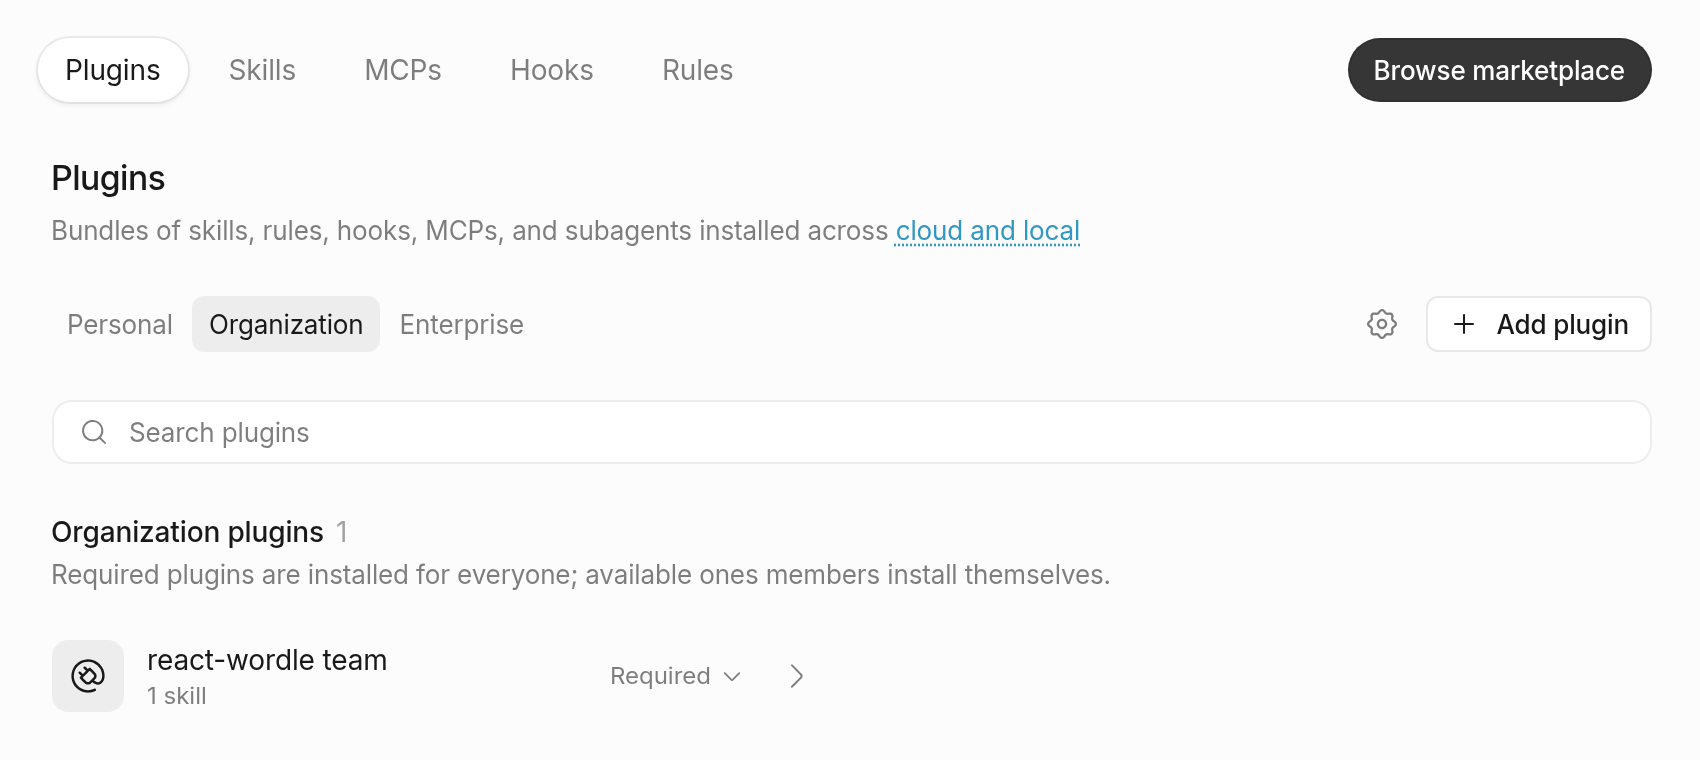Image resolution: width=1700 pixels, height=760 pixels.
Task: Switch to the Skills tab
Action: tap(262, 70)
